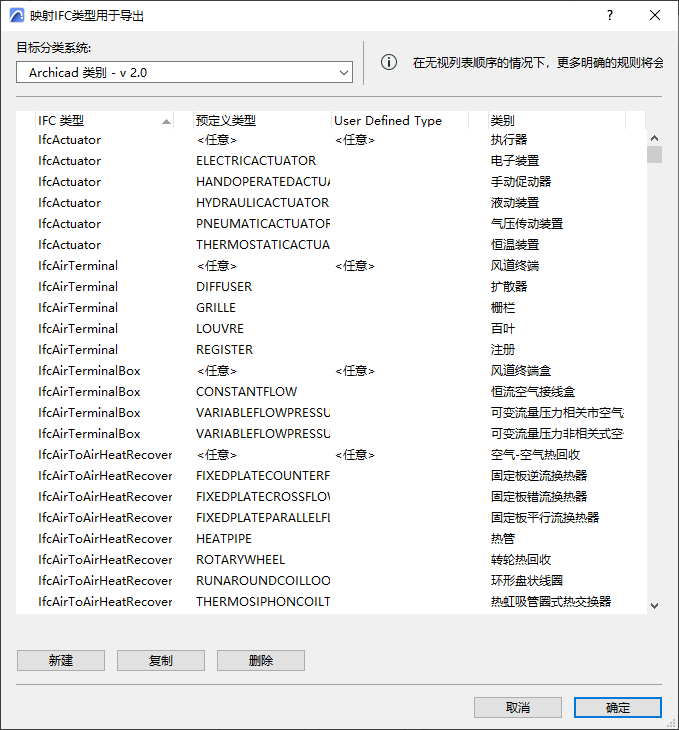Click the vertical scrollbar thumb
The image size is (679, 730).
(x=654, y=154)
